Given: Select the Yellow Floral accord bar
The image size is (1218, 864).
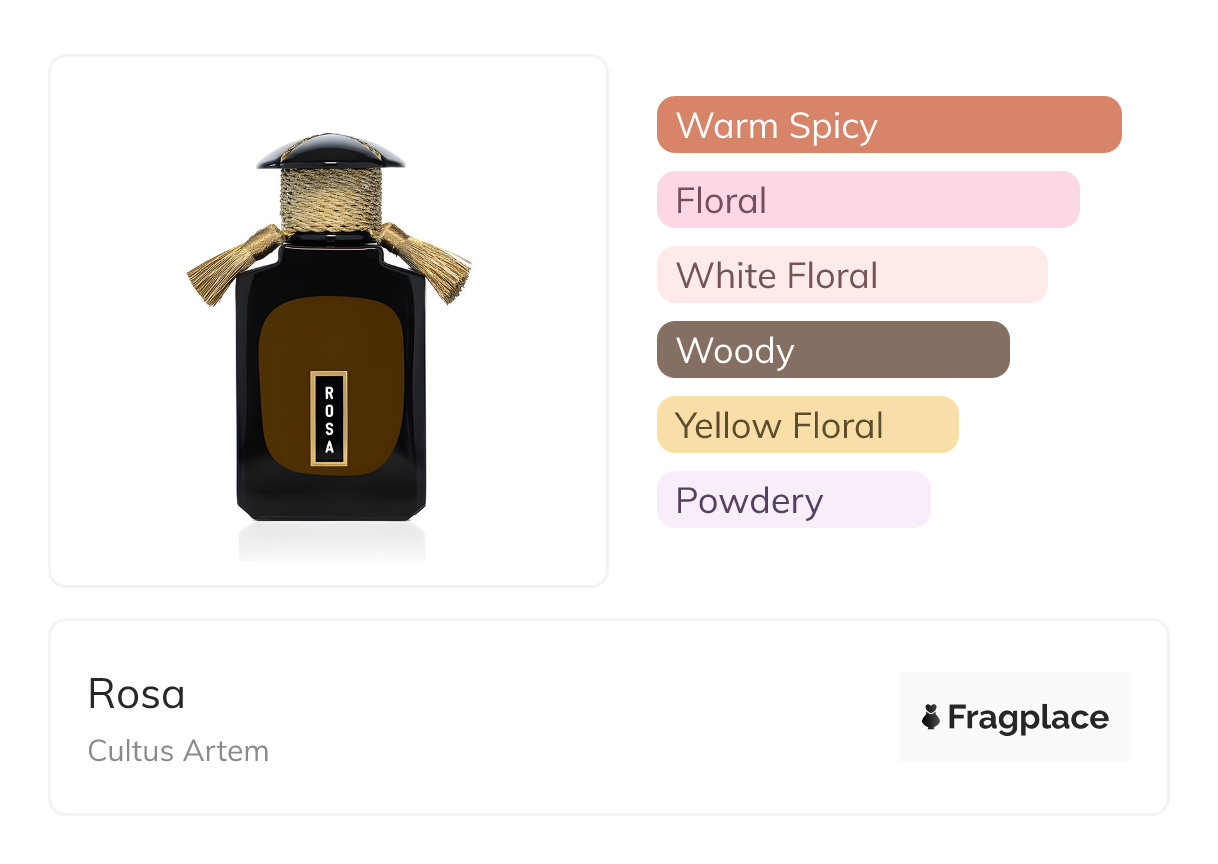Looking at the screenshot, I should pos(807,425).
